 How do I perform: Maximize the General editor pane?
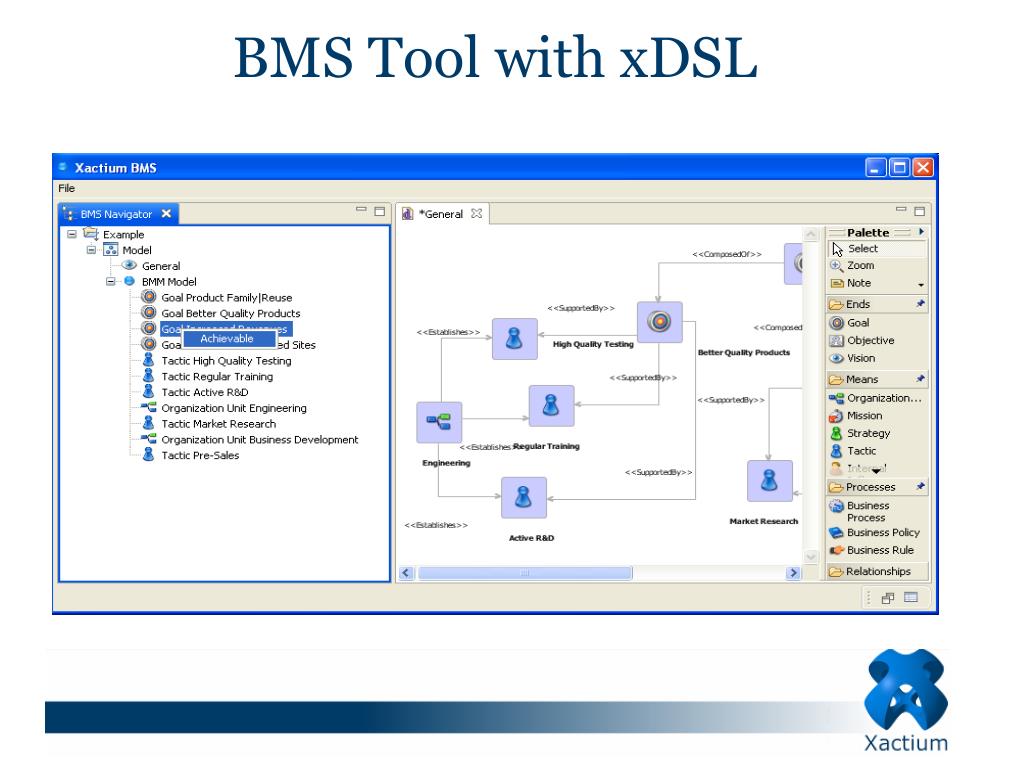pyautogui.click(x=920, y=211)
